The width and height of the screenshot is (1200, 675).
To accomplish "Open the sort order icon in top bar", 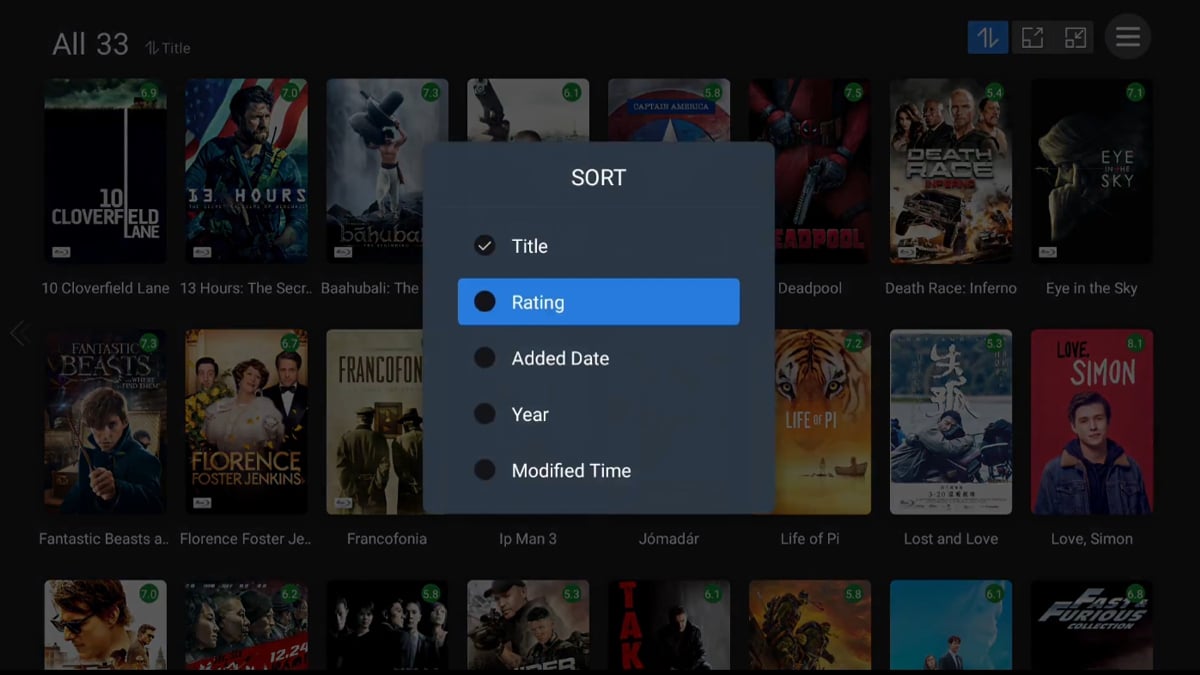I will tap(988, 38).
